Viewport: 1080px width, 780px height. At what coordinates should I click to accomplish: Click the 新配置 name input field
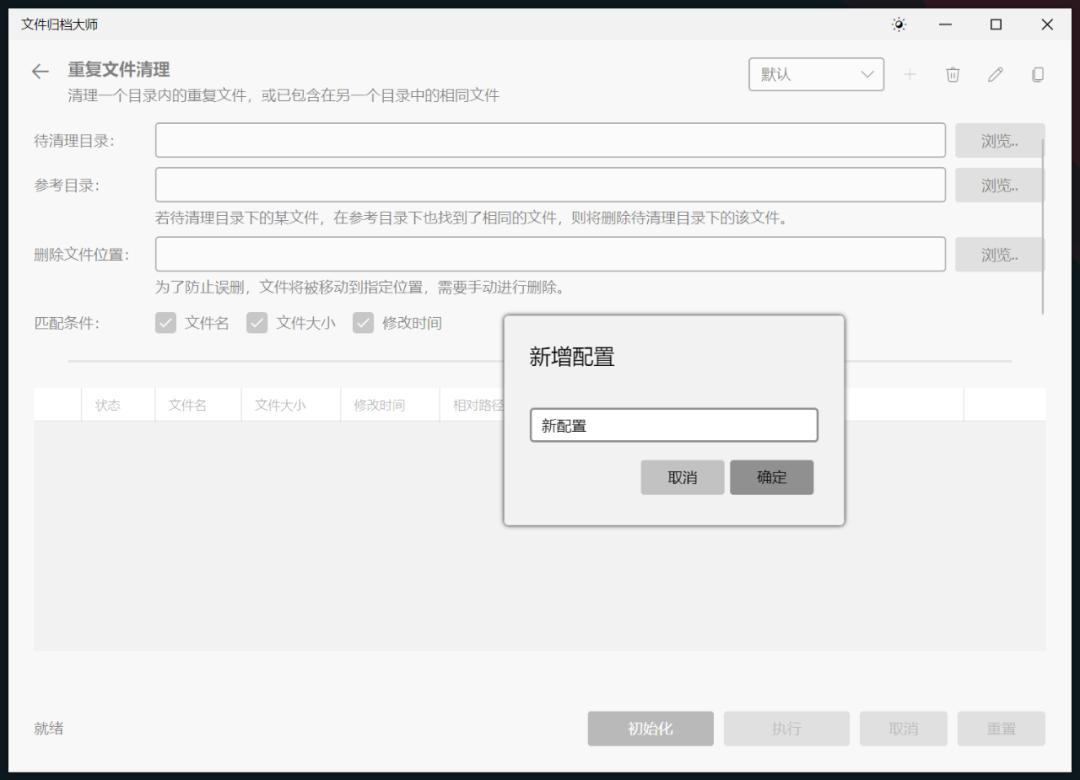[x=674, y=425]
